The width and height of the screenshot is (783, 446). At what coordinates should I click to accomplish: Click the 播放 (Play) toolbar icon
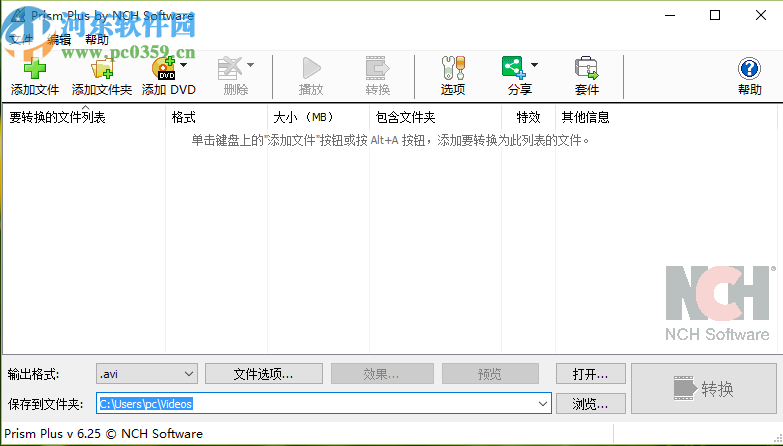311,68
